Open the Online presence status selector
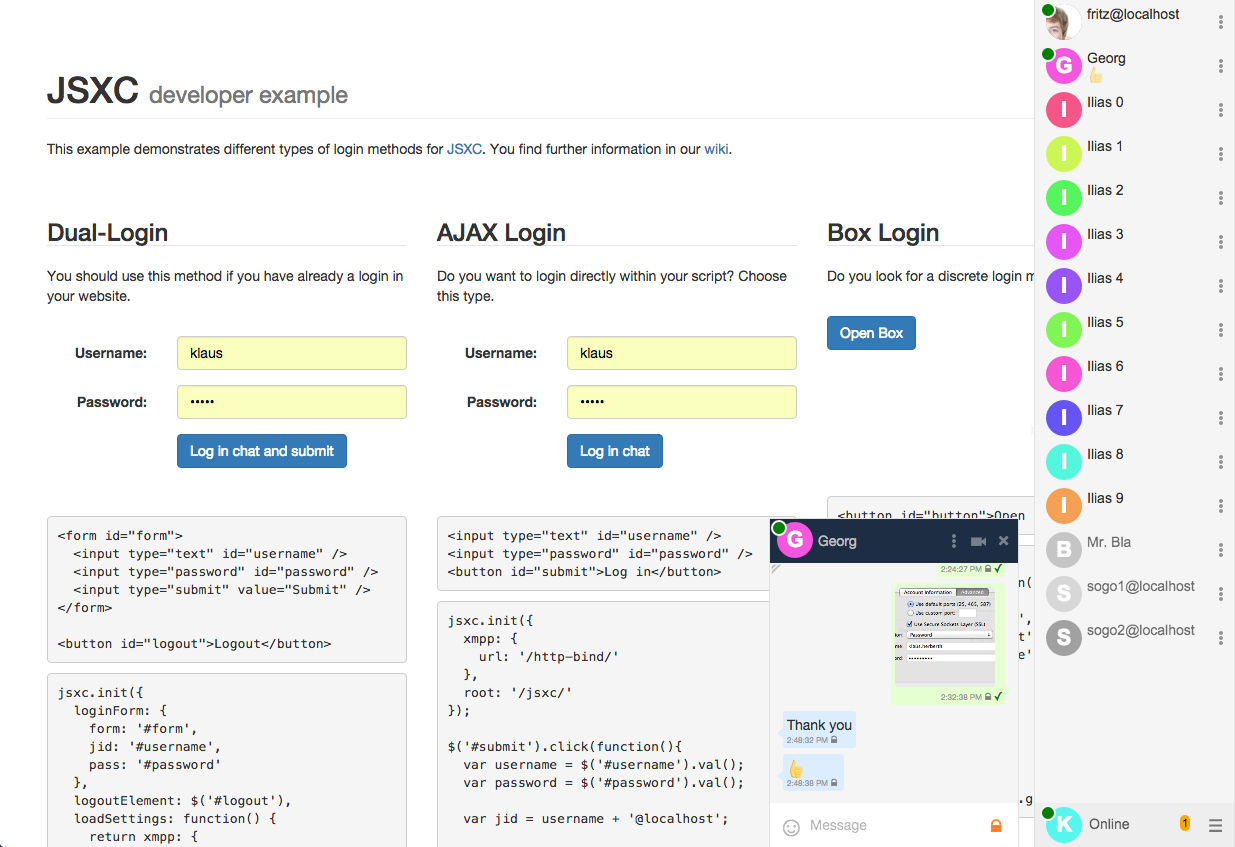The height and width of the screenshot is (847, 1235). tap(1109, 824)
